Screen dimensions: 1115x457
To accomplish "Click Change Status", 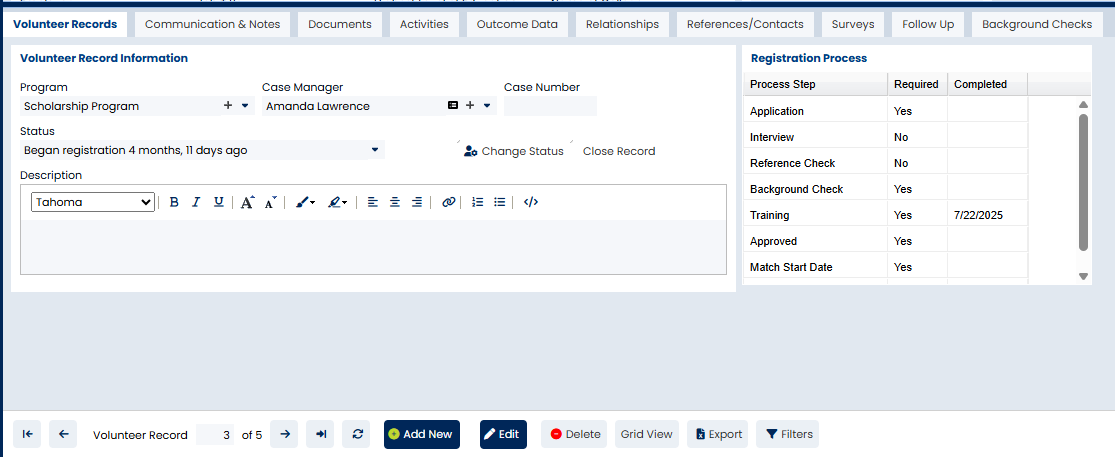I will (x=513, y=151).
